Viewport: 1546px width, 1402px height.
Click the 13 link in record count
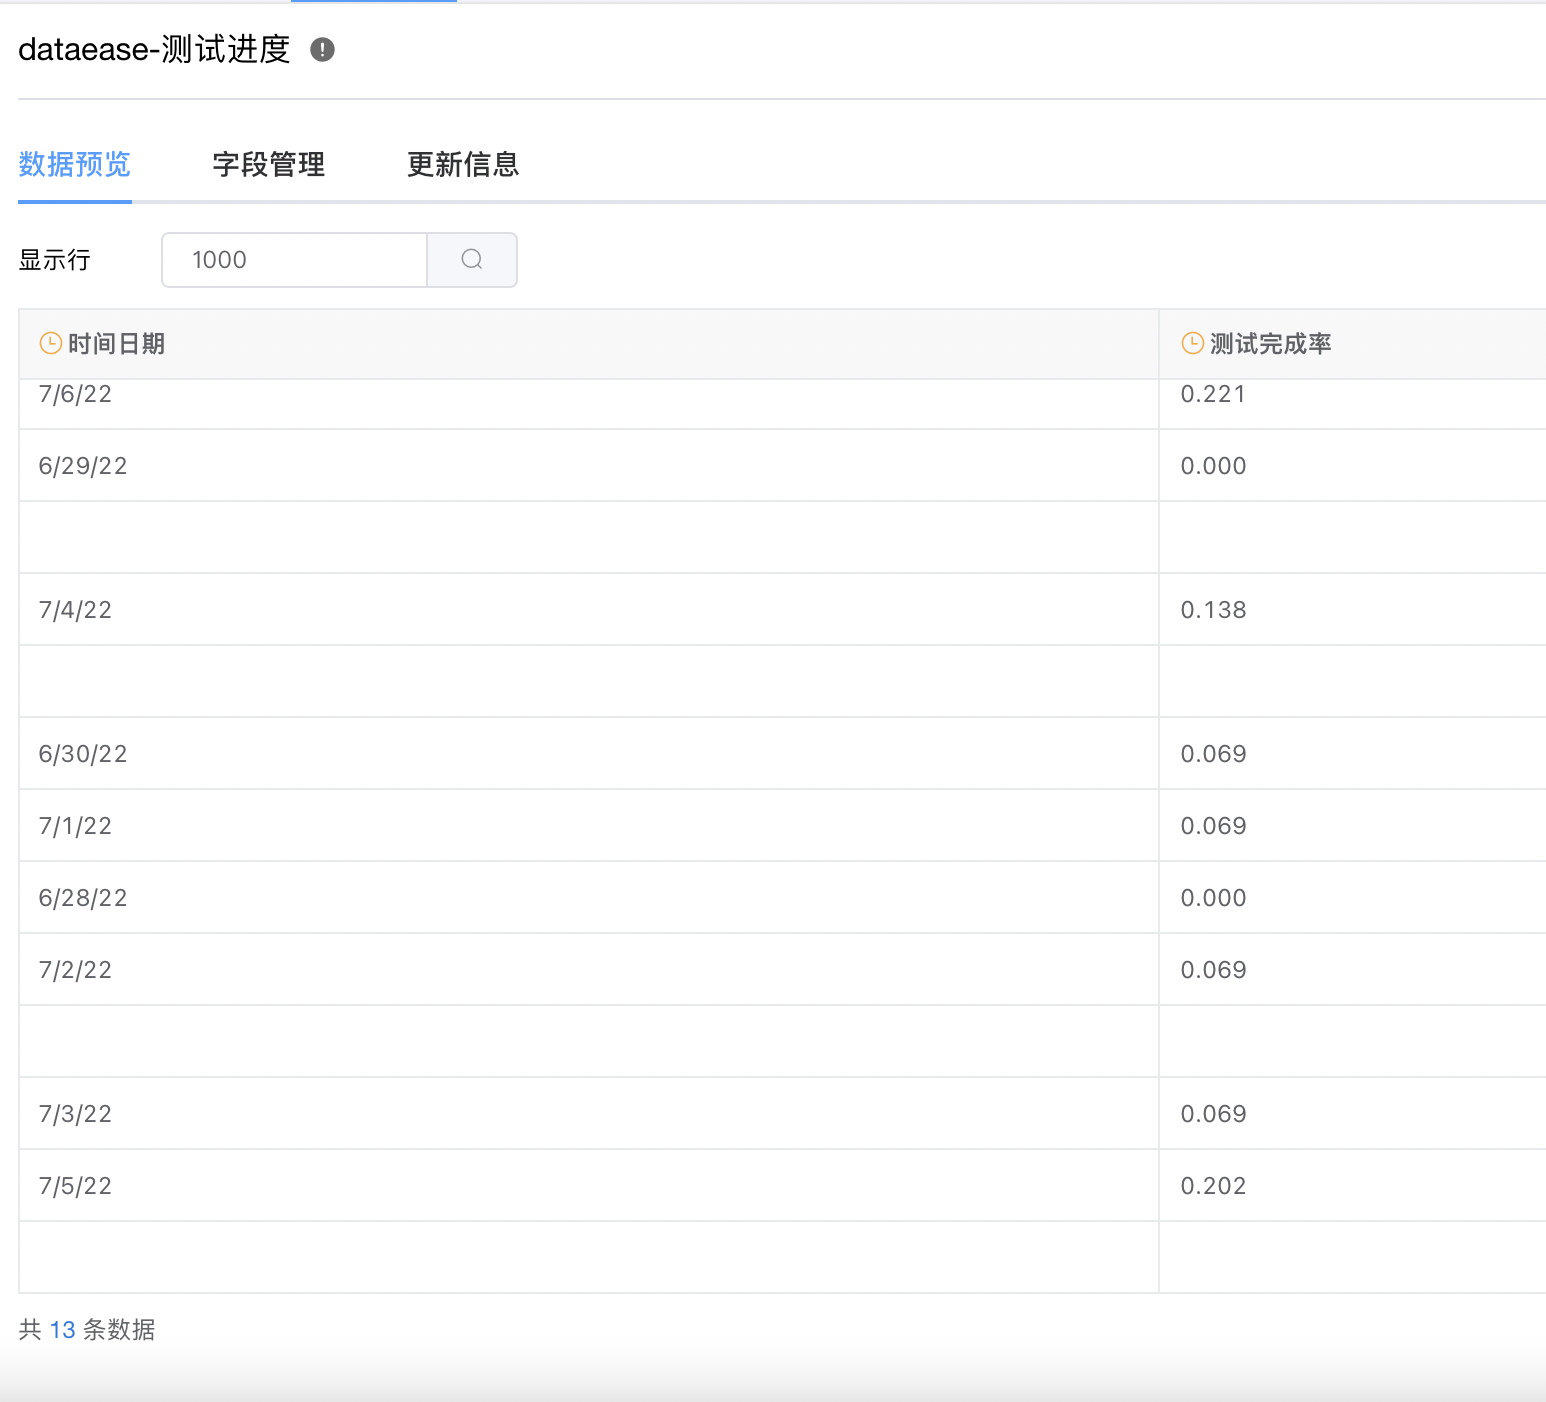61,1330
